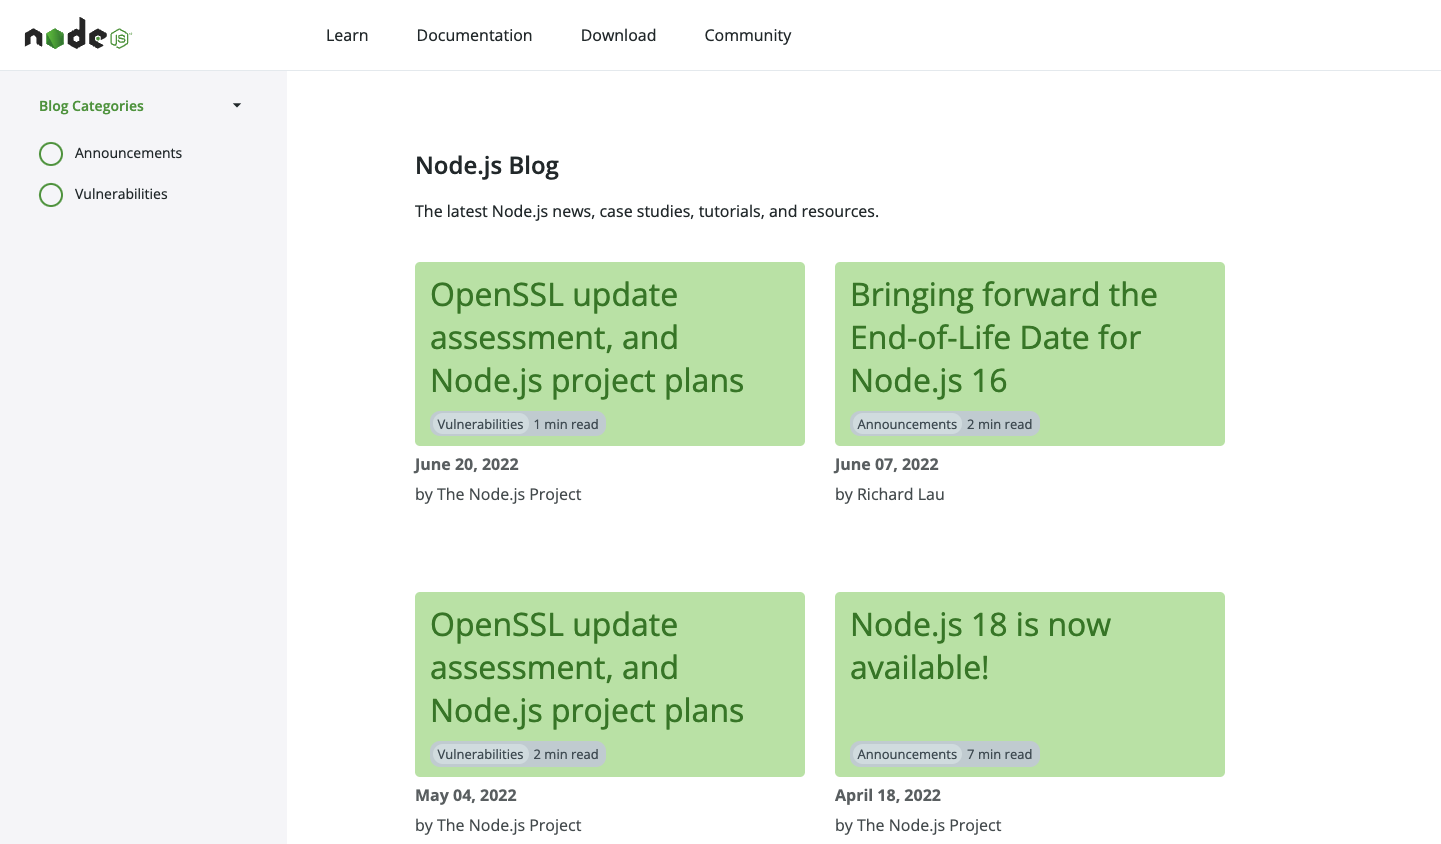
Task: Open the Learn navigation item
Action: (347, 35)
